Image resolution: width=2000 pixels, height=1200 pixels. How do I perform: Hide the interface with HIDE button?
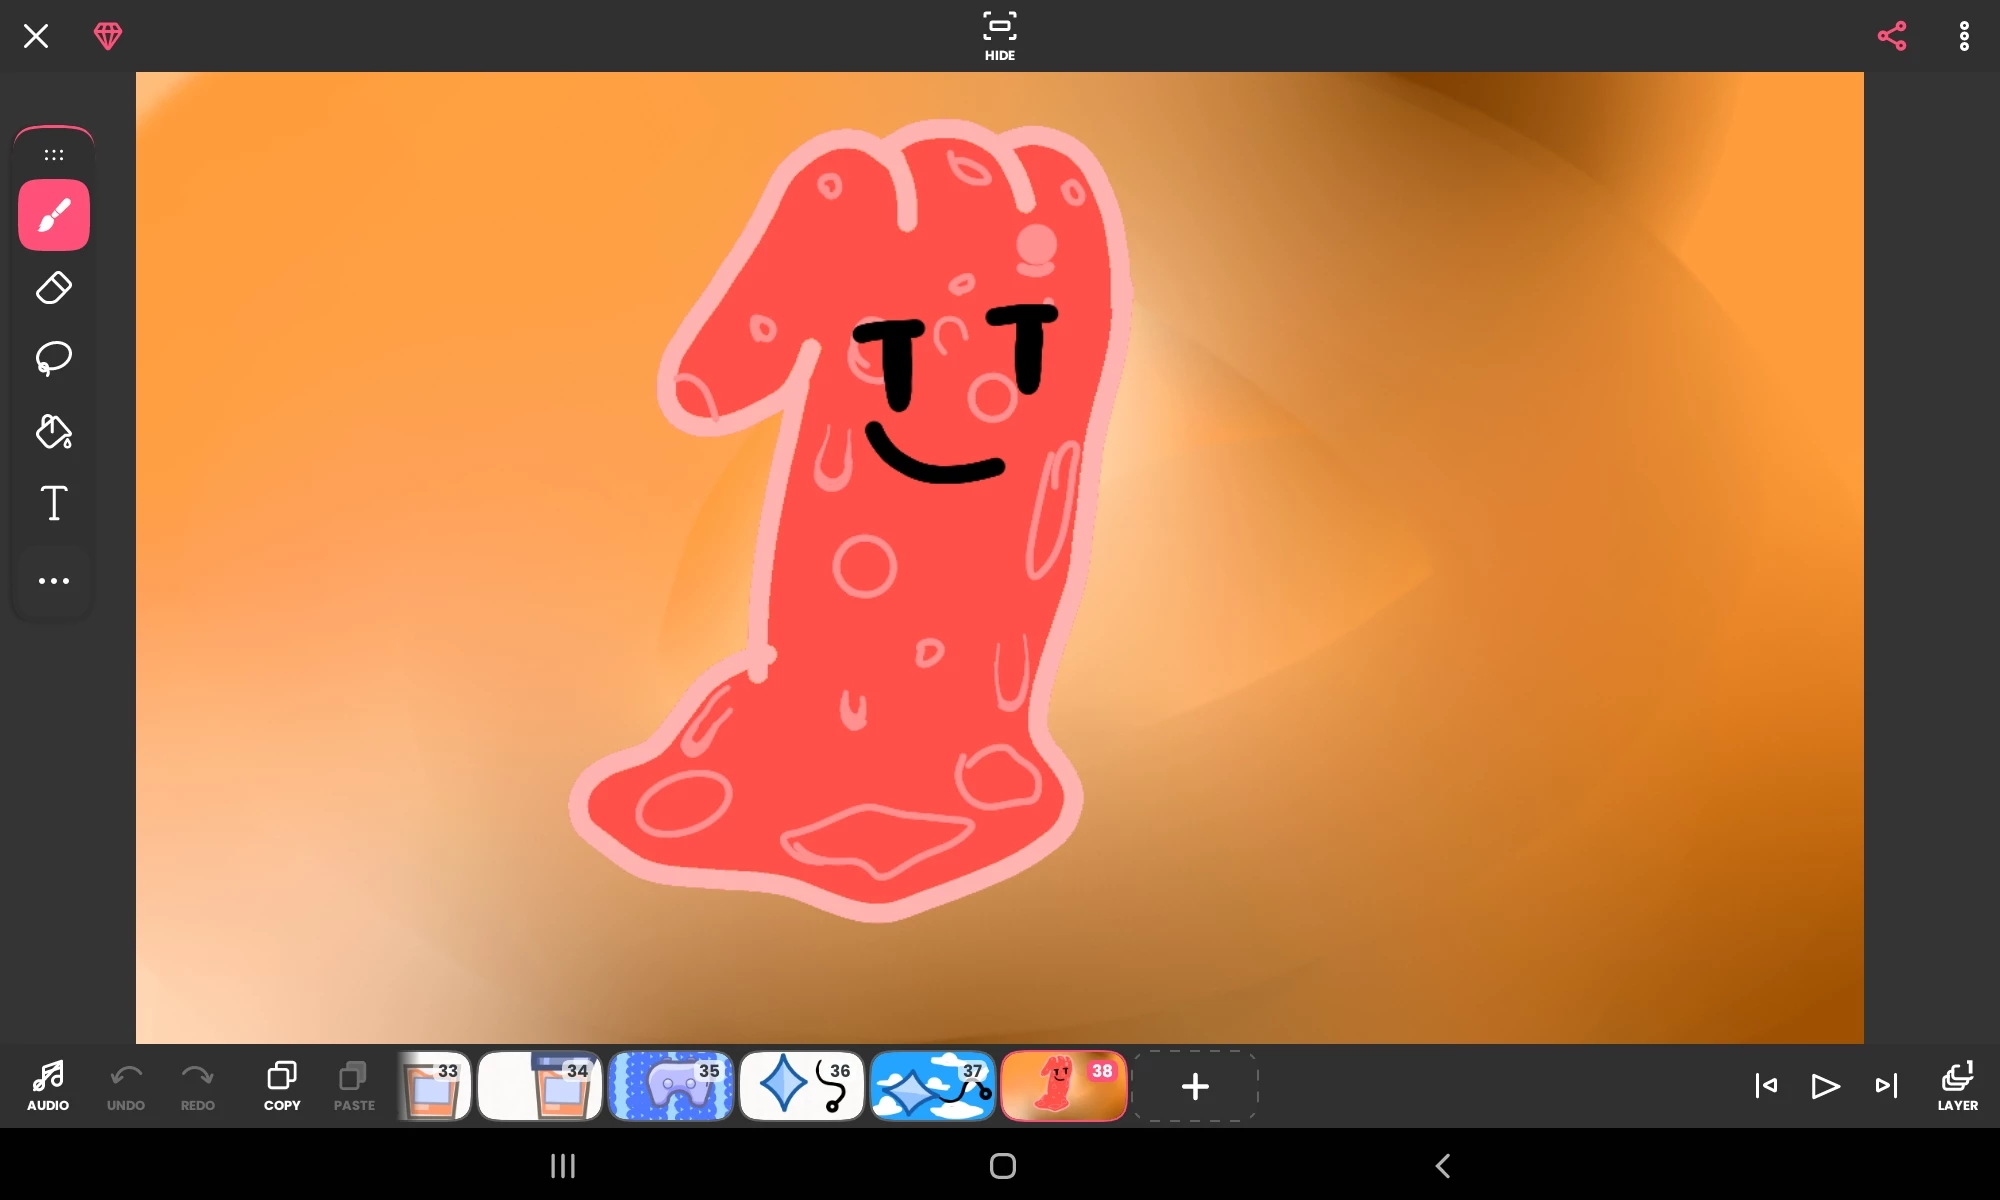pos(999,36)
